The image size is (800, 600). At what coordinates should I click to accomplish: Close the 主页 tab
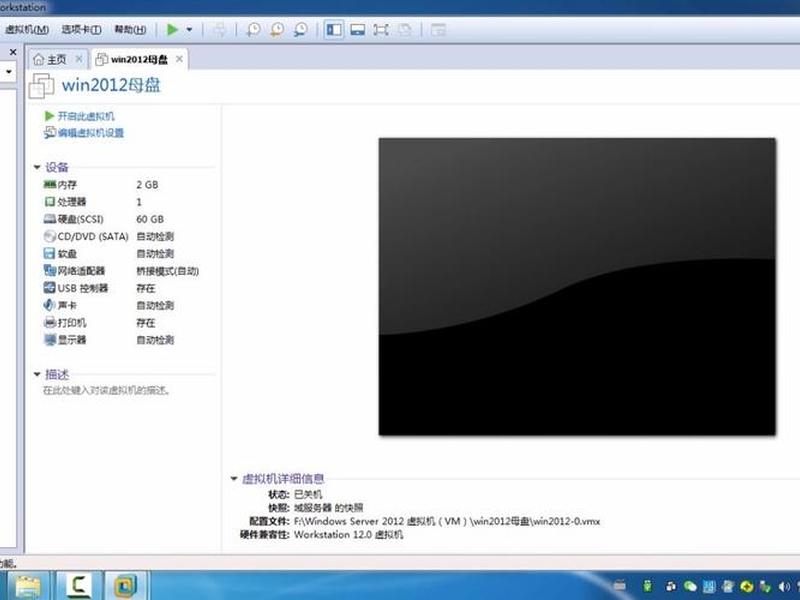[x=79, y=59]
